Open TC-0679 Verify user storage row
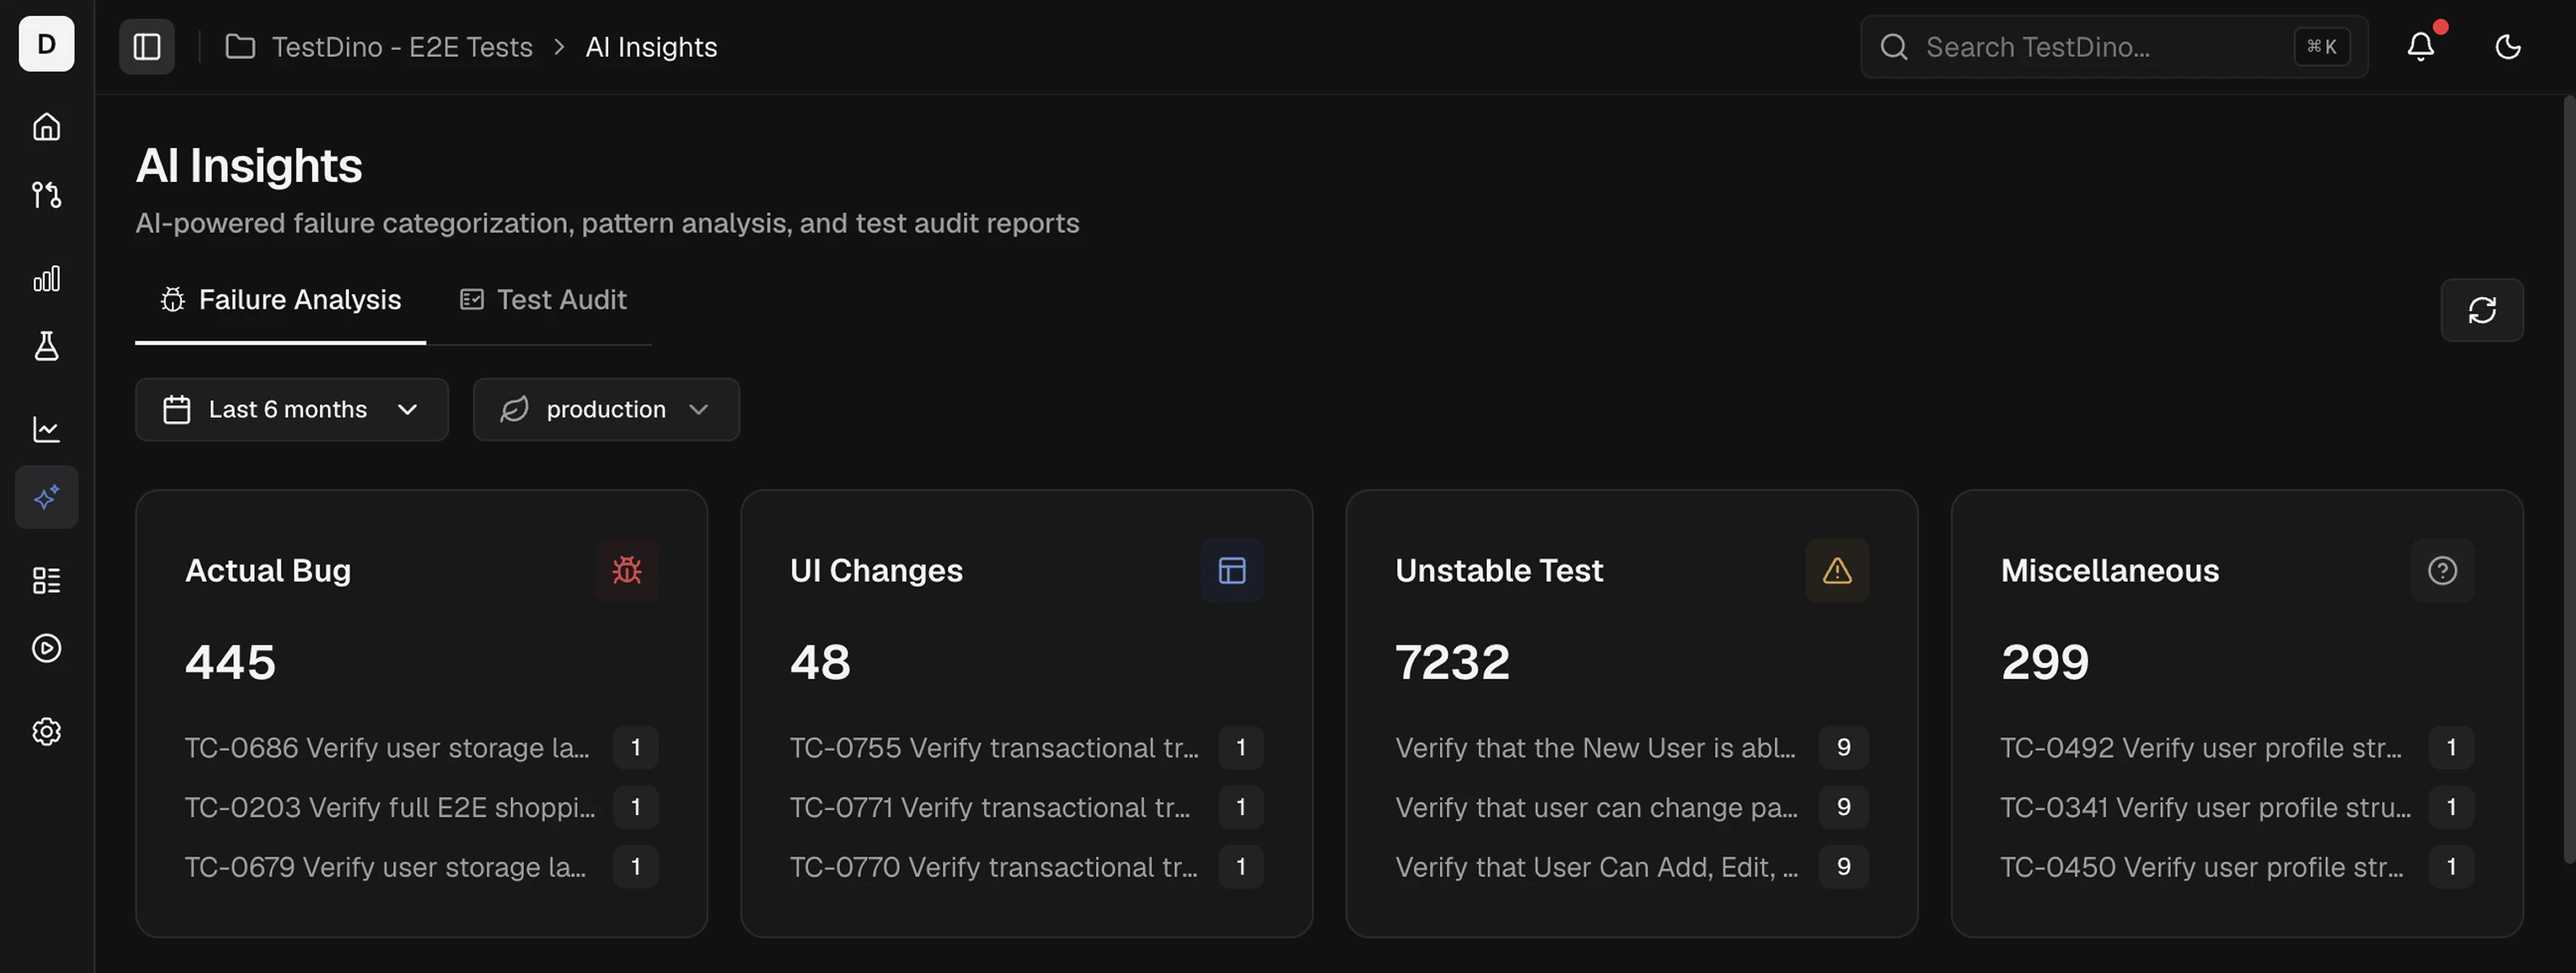The width and height of the screenshot is (2576, 973). (421, 866)
